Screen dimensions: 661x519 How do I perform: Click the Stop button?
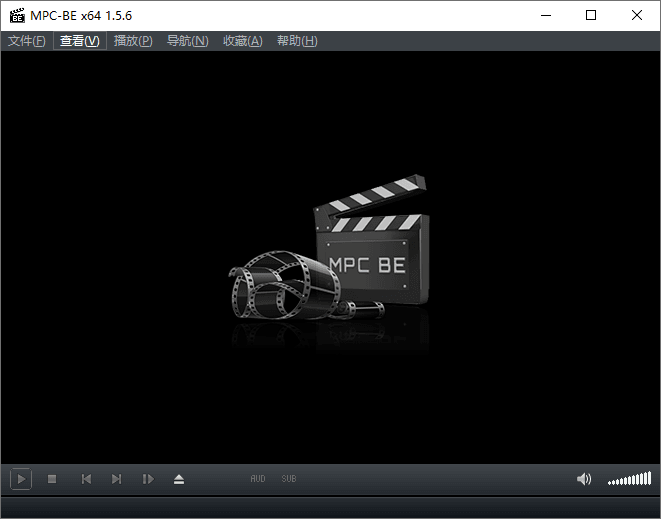(x=52, y=479)
